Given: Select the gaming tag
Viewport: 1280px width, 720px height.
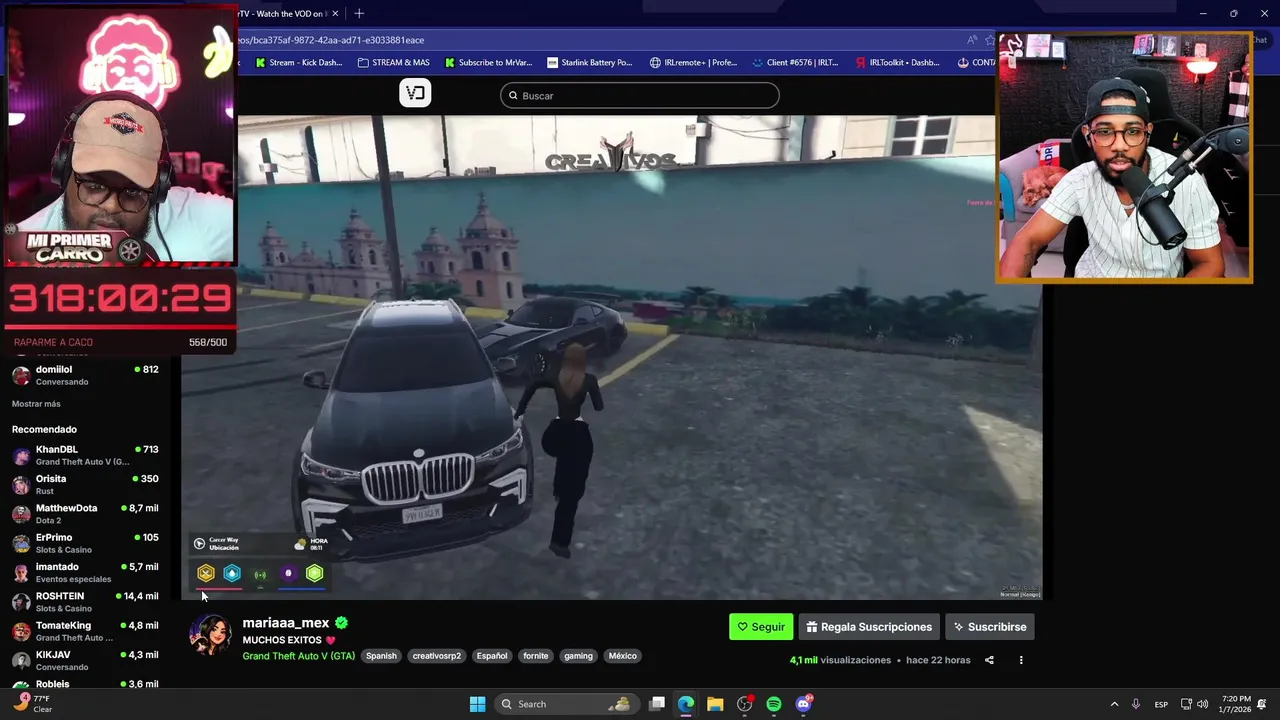Looking at the screenshot, I should (x=578, y=656).
